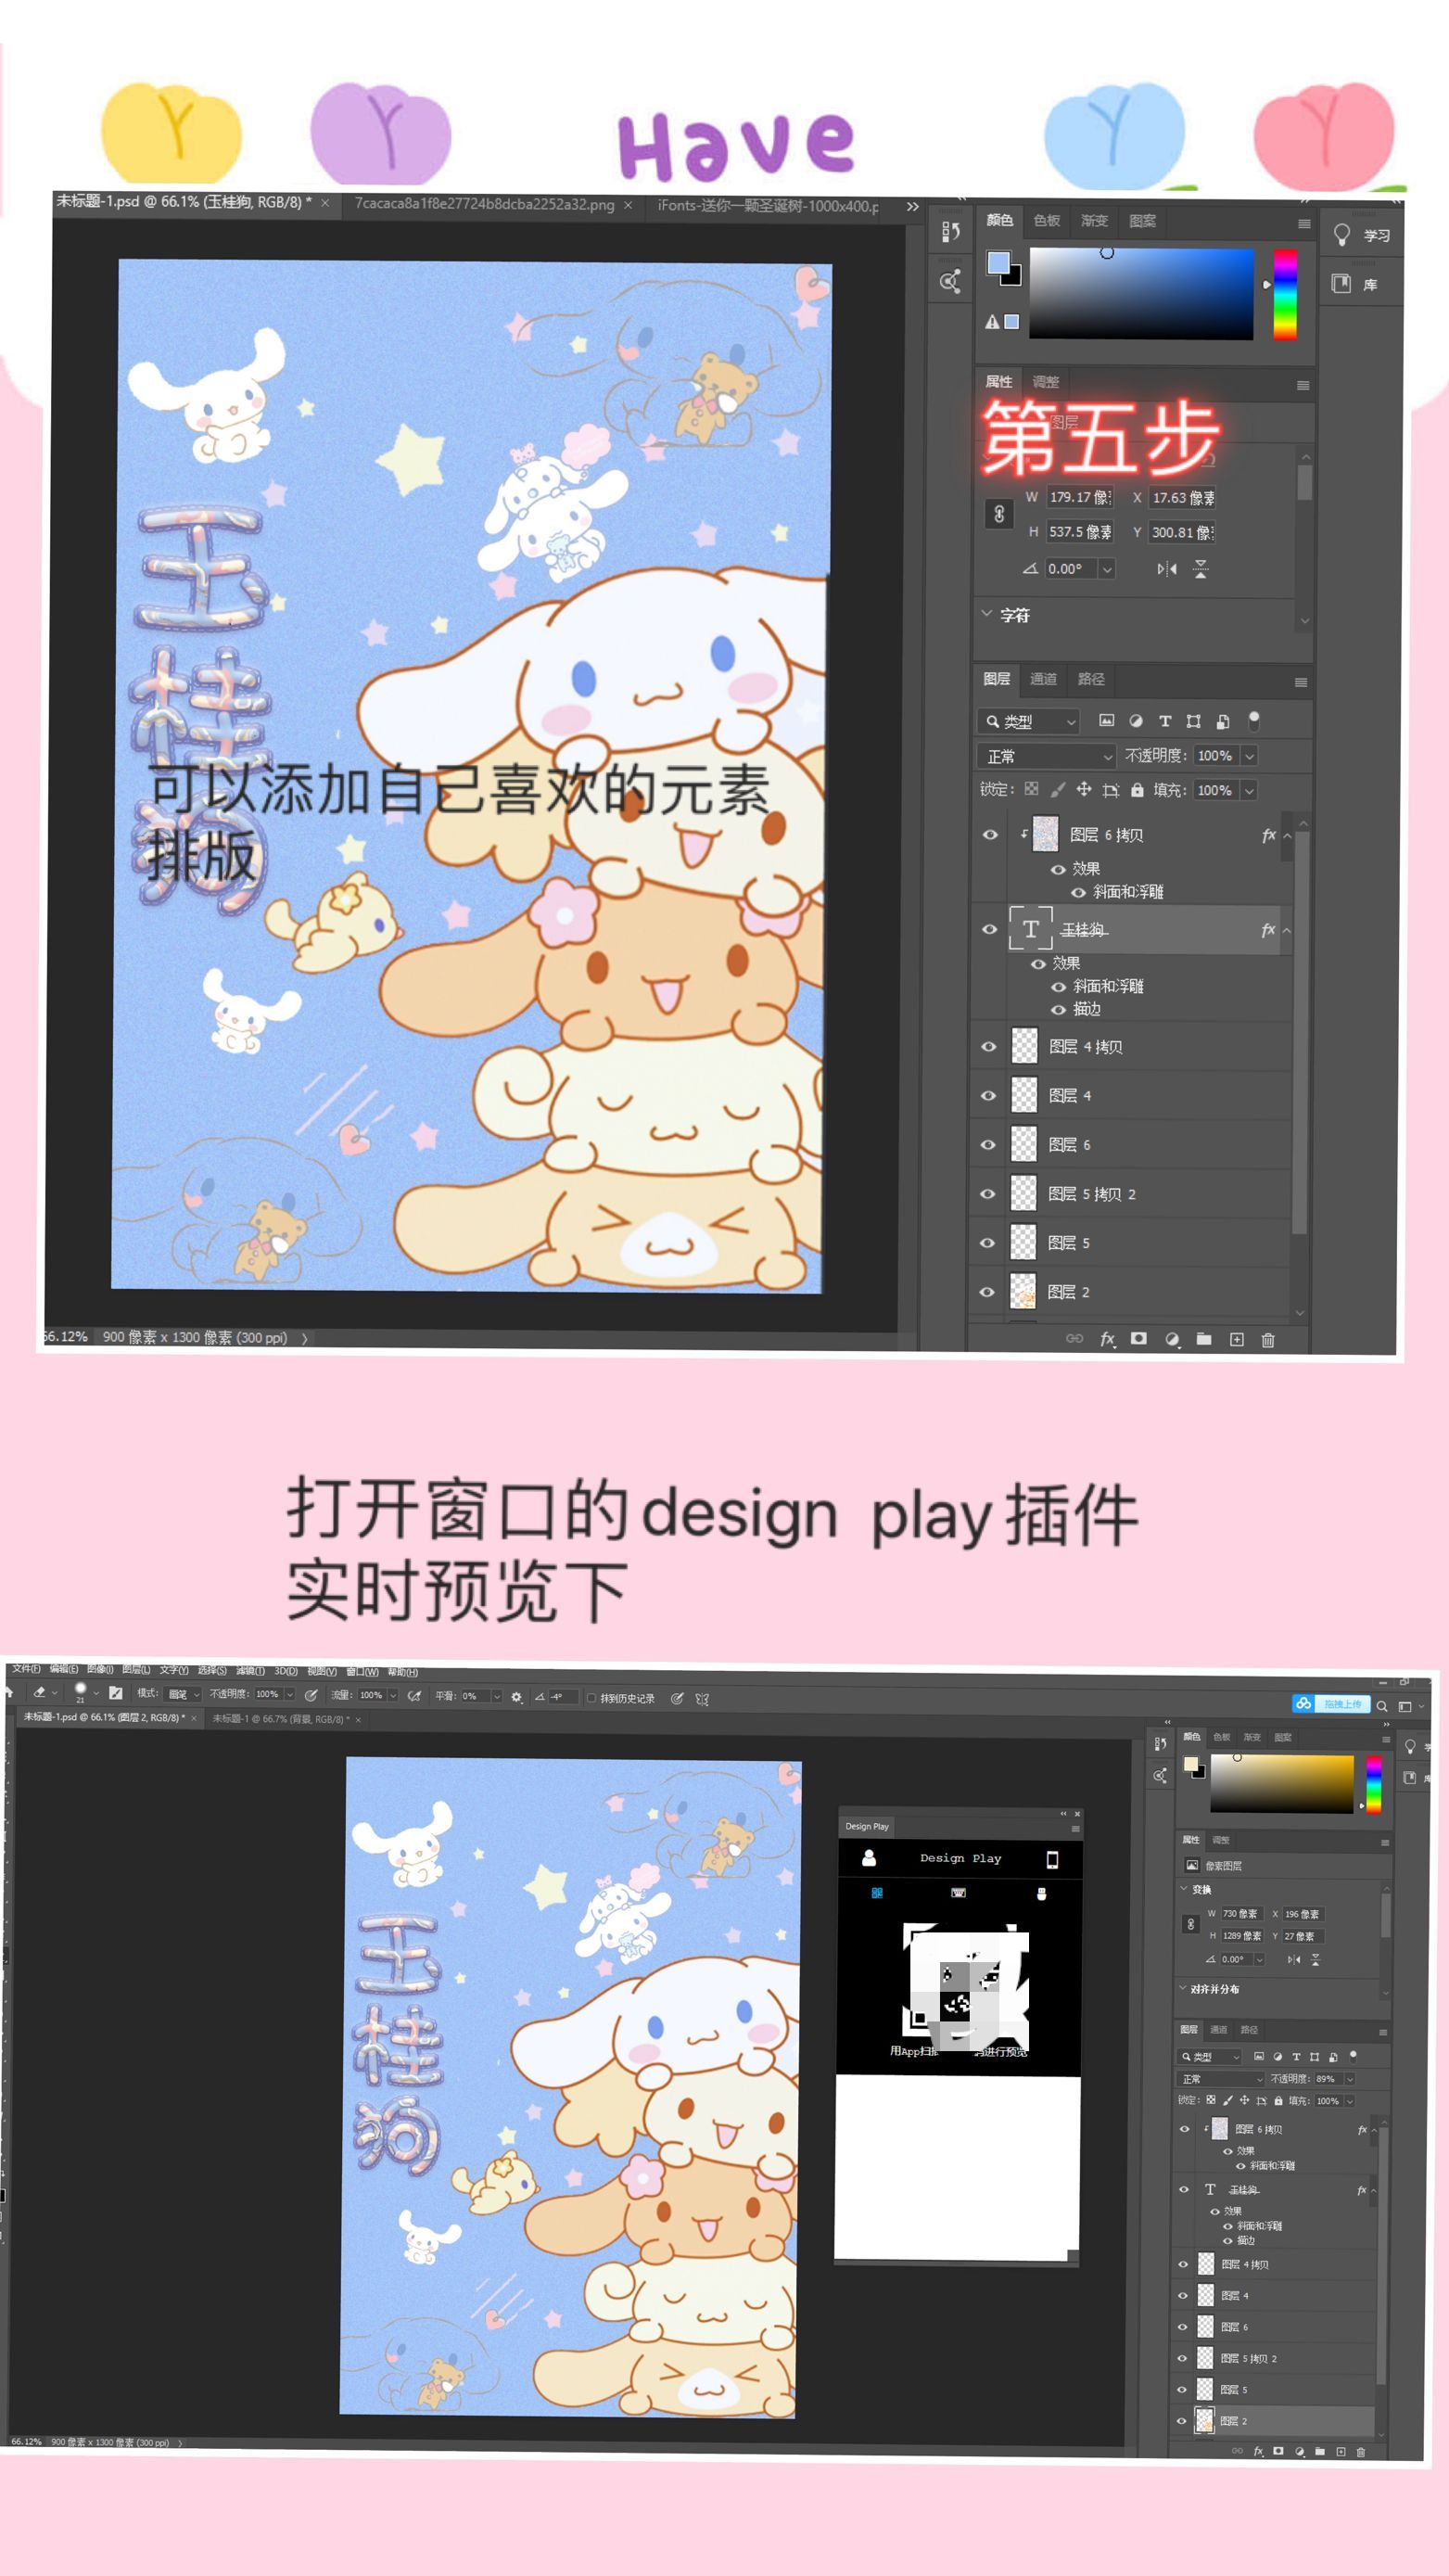1449x2576 pixels.
Task: Open opacity 不透明度 dropdown arrow in upper panel
Action: coord(1249,756)
